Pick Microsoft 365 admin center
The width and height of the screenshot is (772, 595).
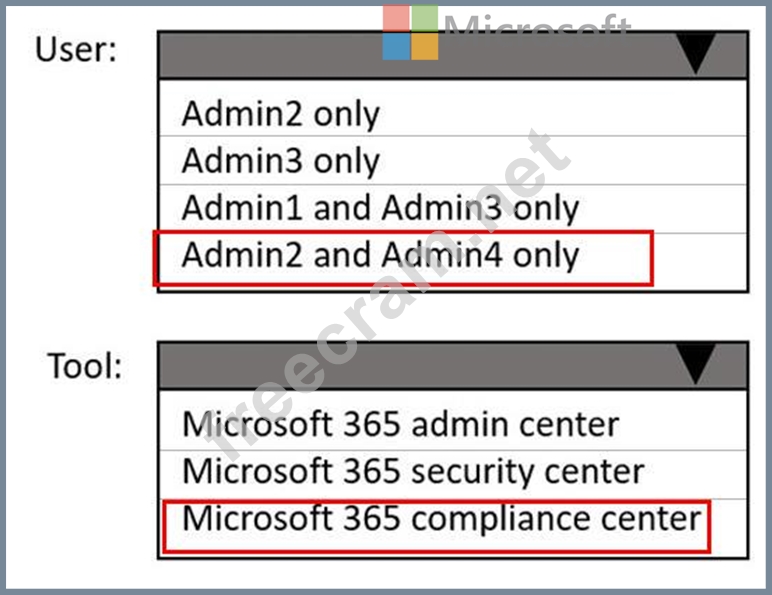[401, 423]
